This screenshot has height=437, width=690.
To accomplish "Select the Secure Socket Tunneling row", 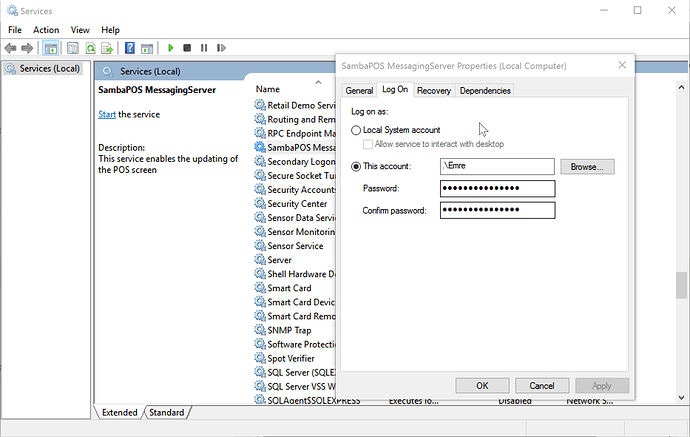I will 295,176.
